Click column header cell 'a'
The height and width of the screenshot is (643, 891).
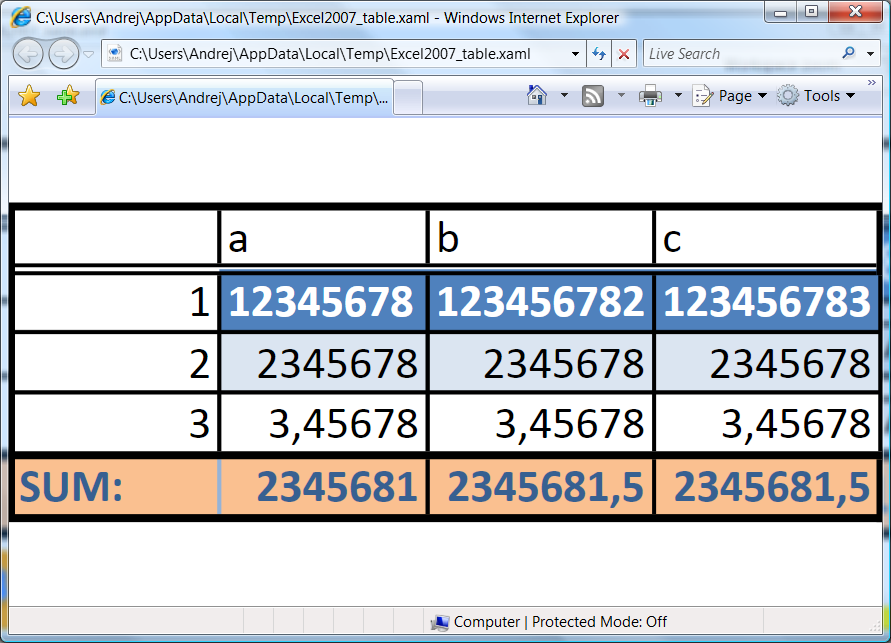[x=323, y=237]
